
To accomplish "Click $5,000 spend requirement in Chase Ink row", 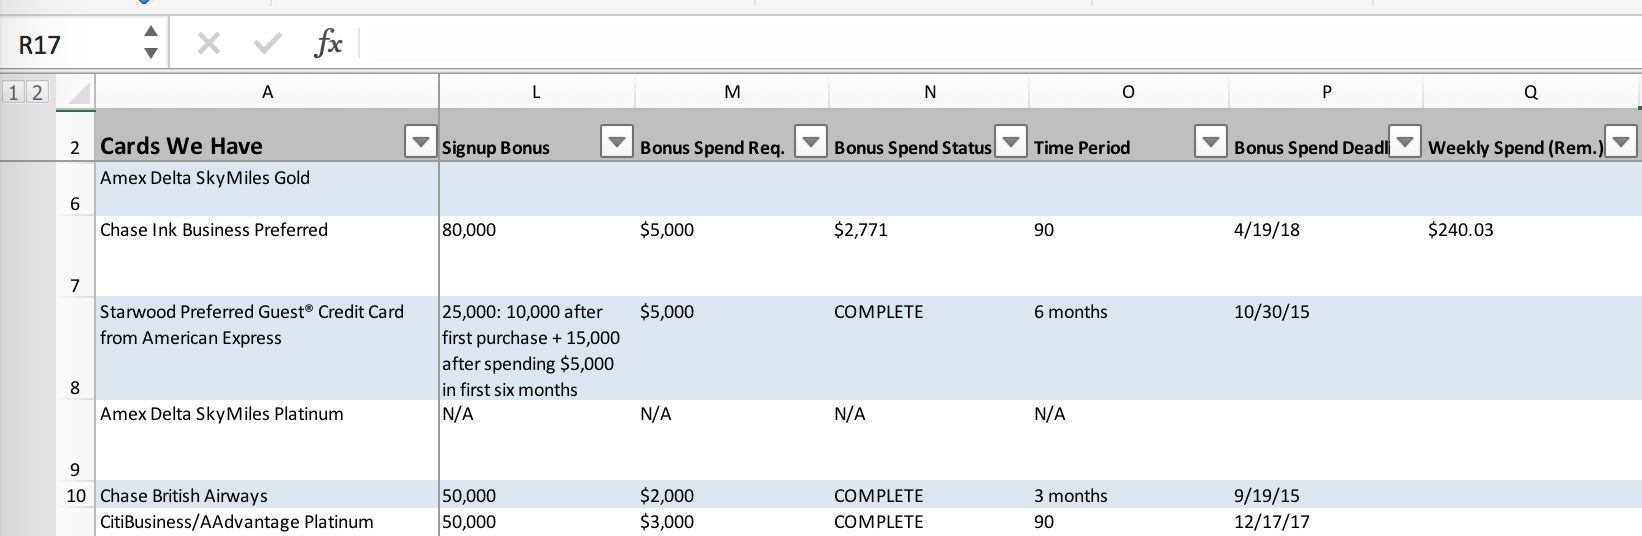I will pyautogui.click(x=732, y=256).
